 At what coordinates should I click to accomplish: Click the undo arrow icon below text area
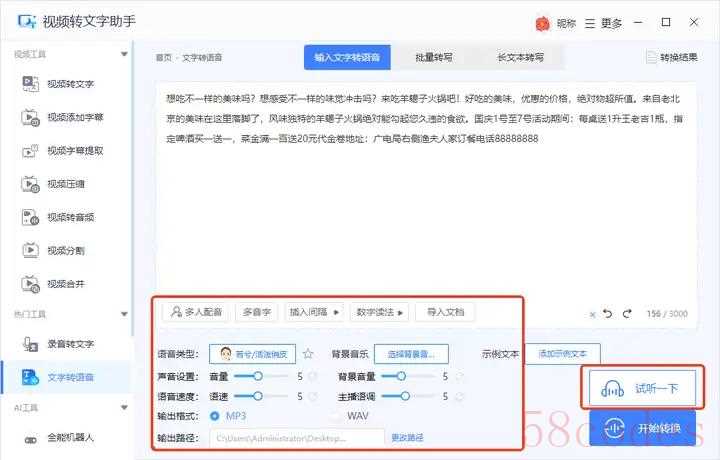[607, 313]
